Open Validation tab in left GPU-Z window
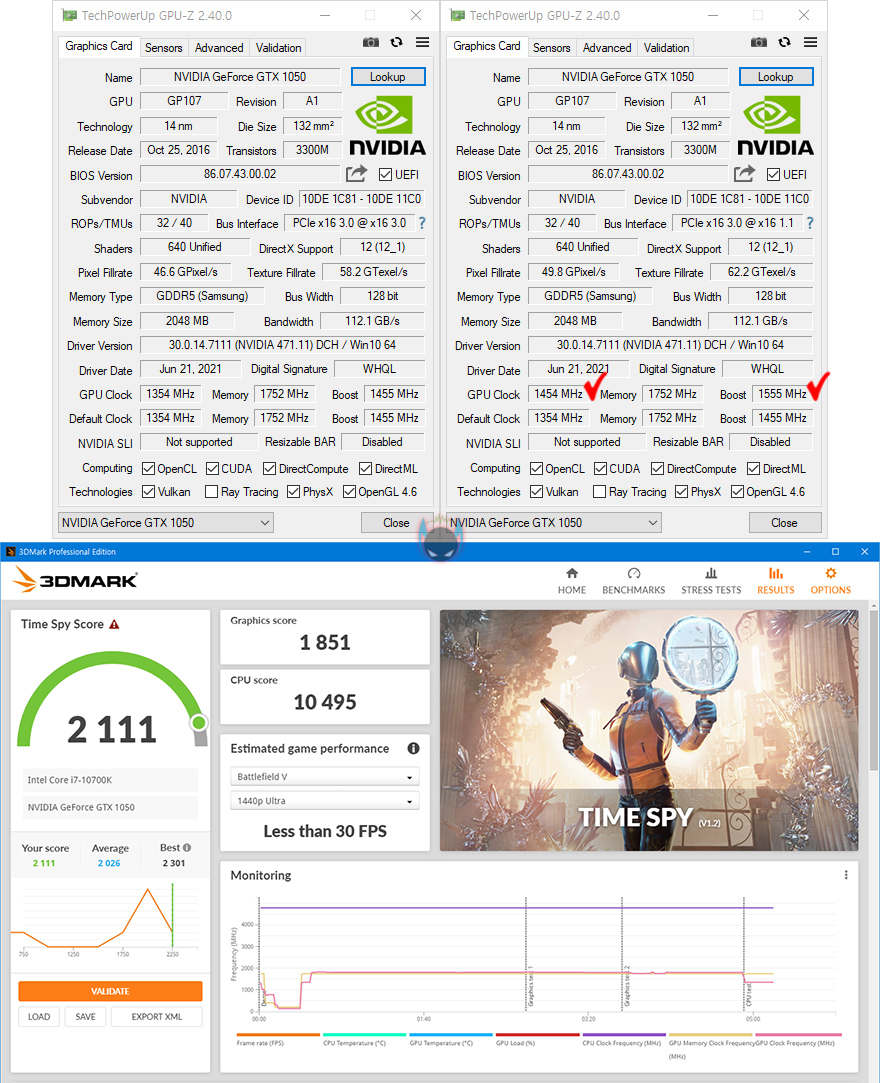 pyautogui.click(x=278, y=48)
